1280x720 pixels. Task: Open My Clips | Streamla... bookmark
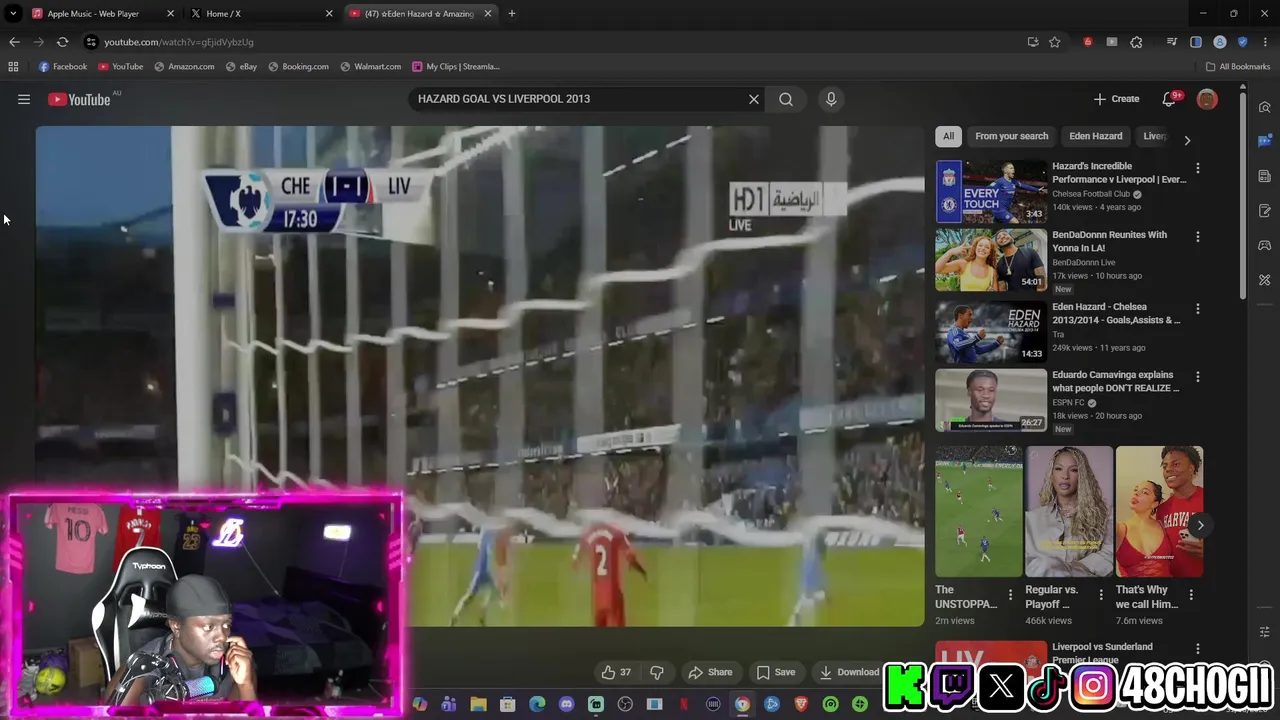(x=455, y=67)
